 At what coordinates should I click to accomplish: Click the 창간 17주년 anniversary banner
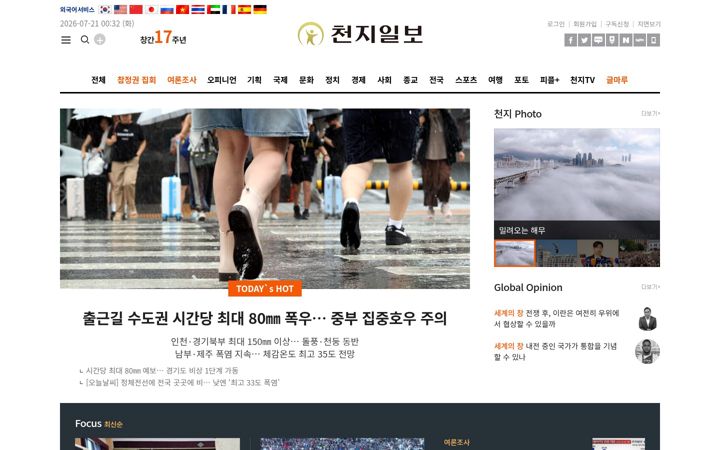pyautogui.click(x=163, y=38)
